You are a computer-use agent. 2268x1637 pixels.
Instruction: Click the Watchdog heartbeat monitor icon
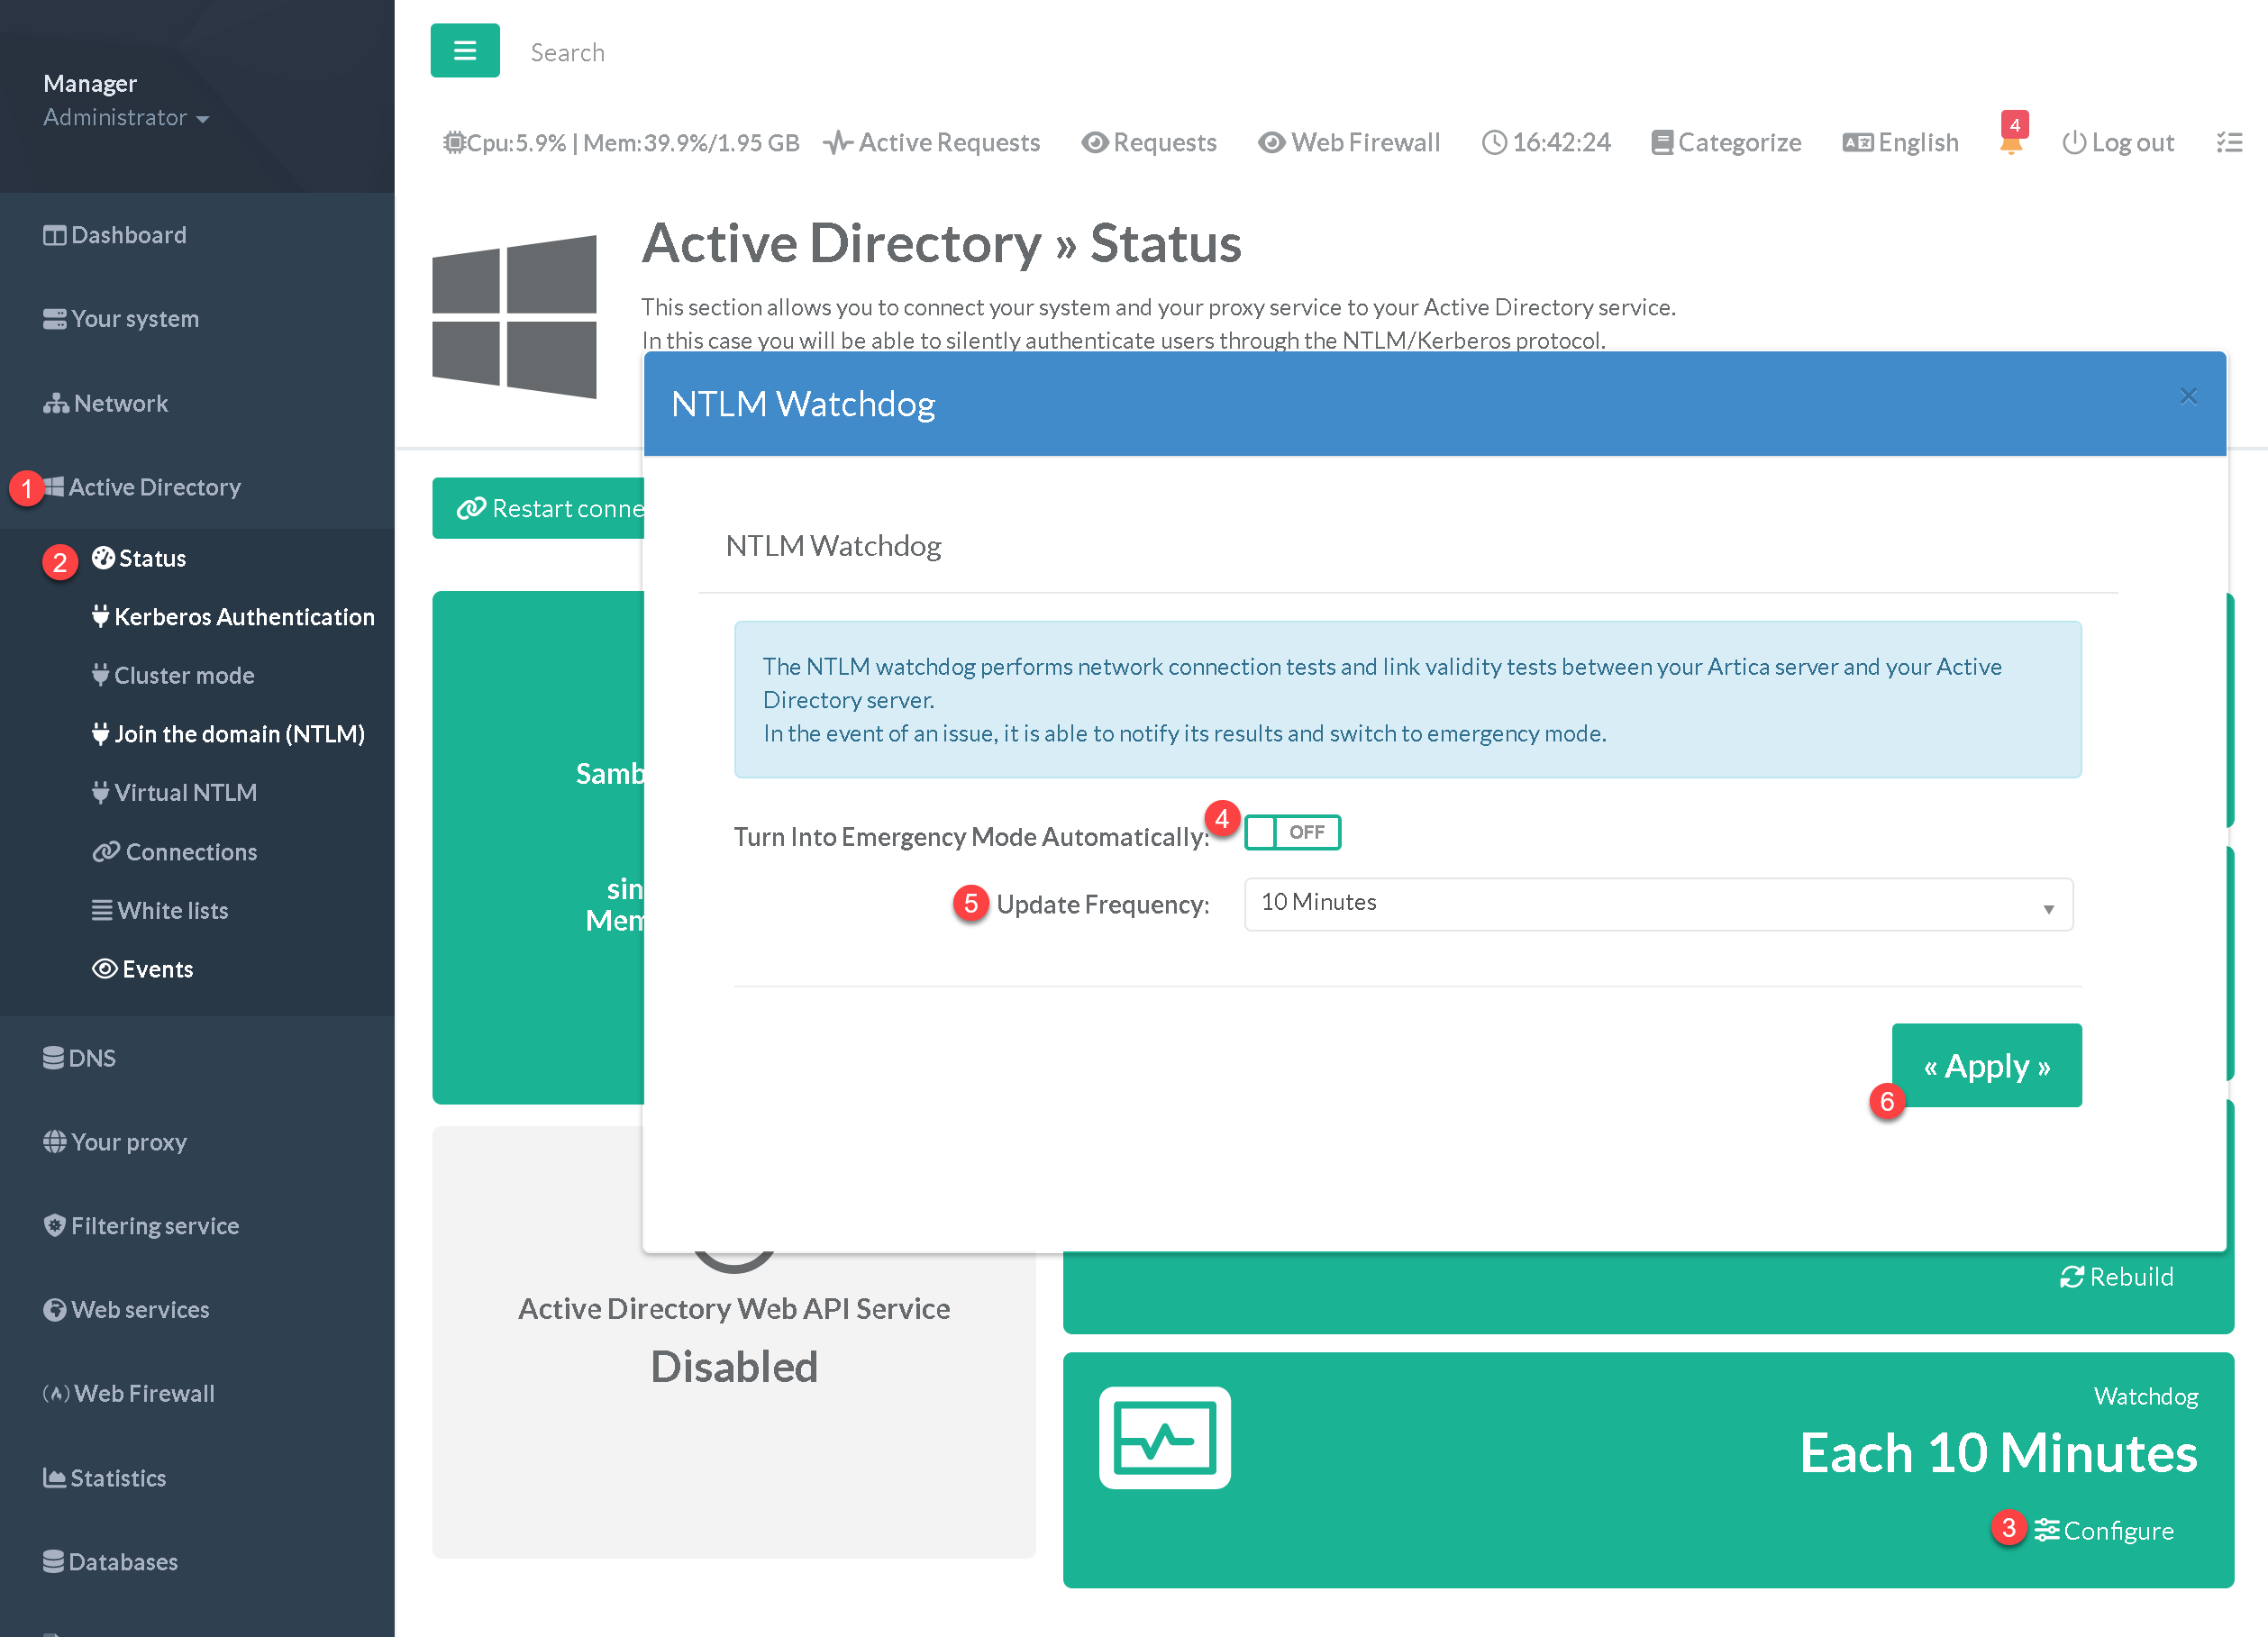pos(1164,1437)
